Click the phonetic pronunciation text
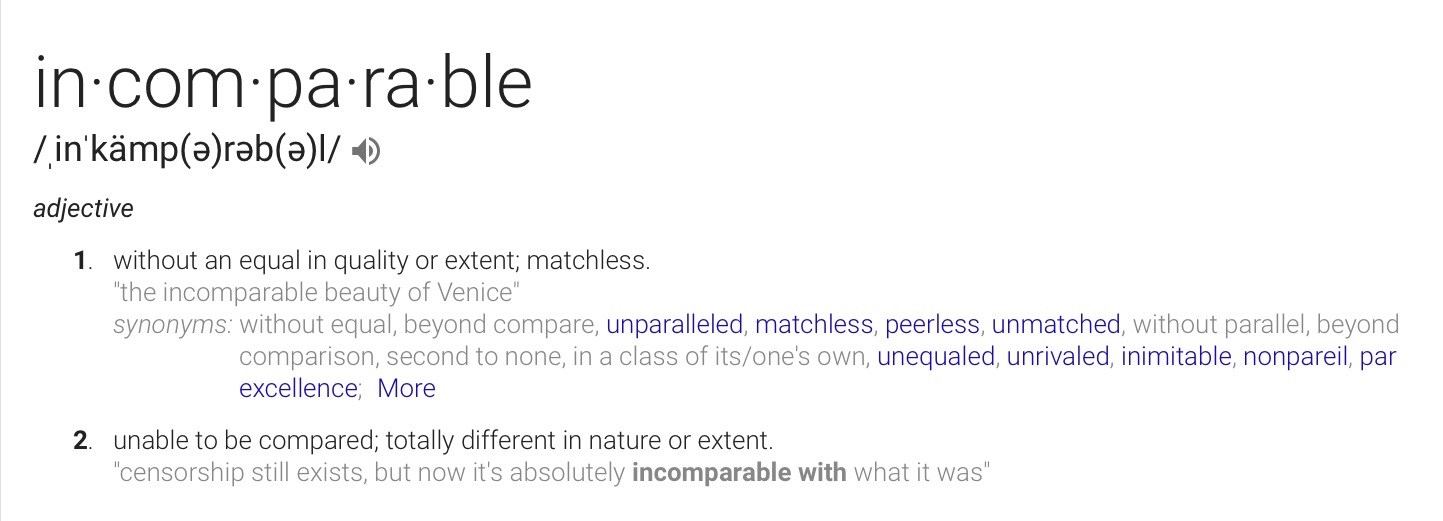1443x521 pixels. coord(187,152)
